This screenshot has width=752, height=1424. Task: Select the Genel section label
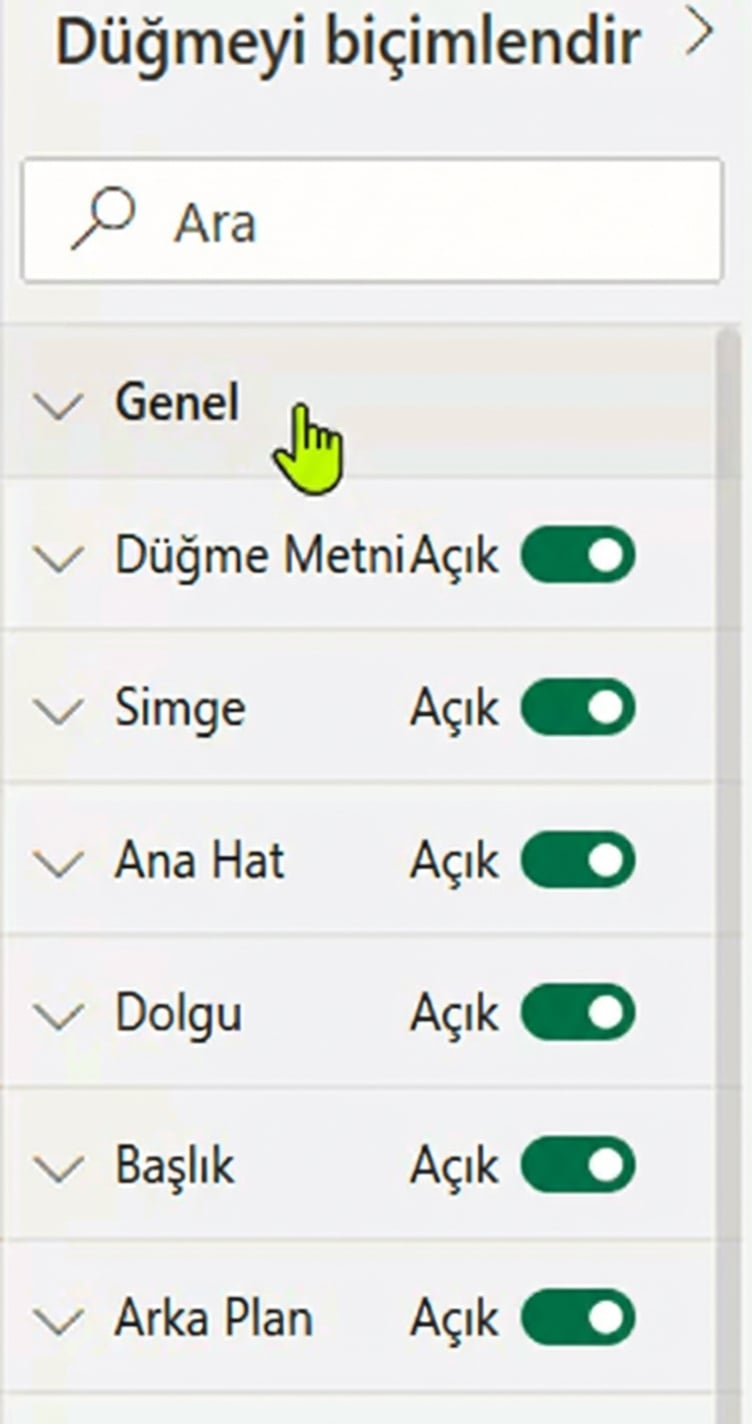pyautogui.click(x=176, y=404)
